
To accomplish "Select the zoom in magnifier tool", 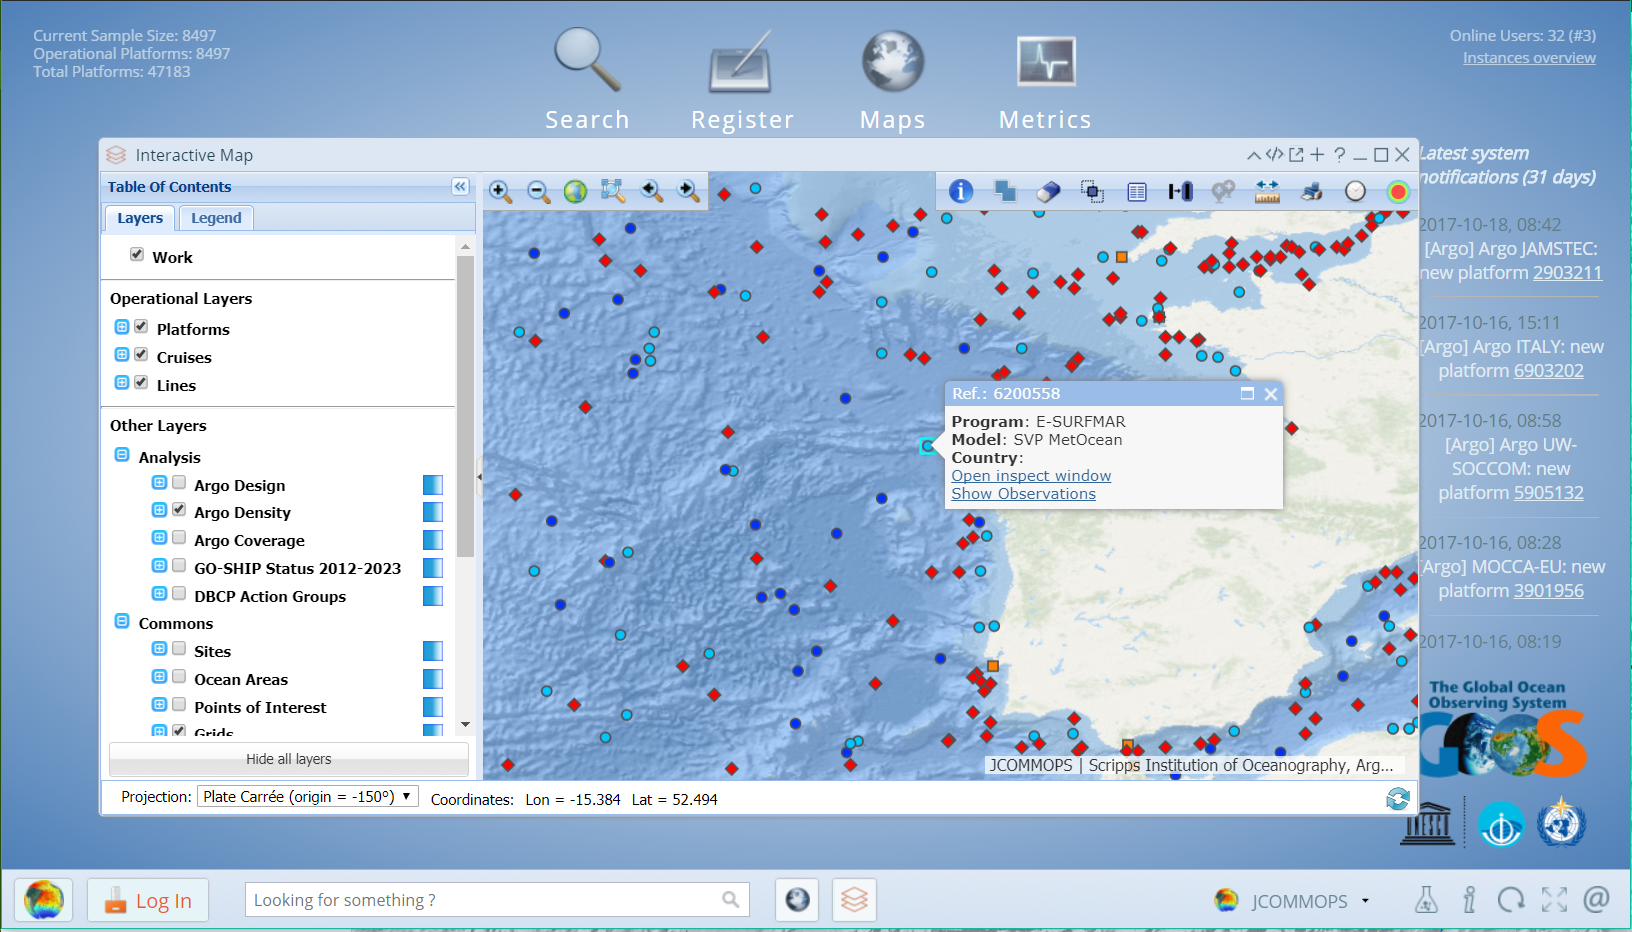I will [x=500, y=191].
